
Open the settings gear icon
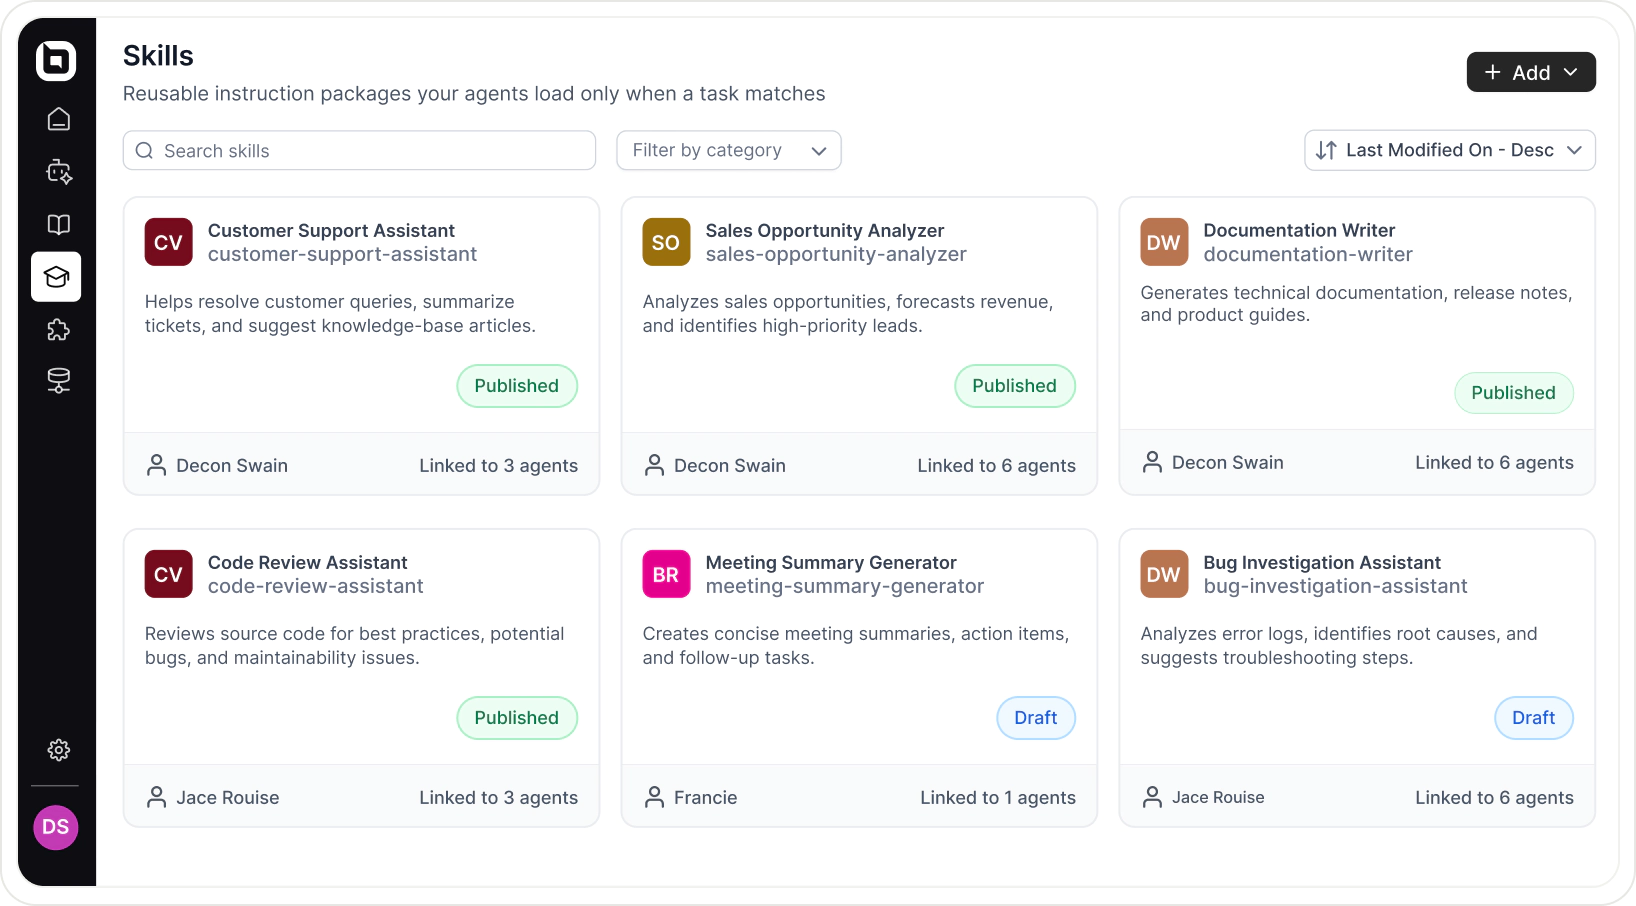point(59,750)
